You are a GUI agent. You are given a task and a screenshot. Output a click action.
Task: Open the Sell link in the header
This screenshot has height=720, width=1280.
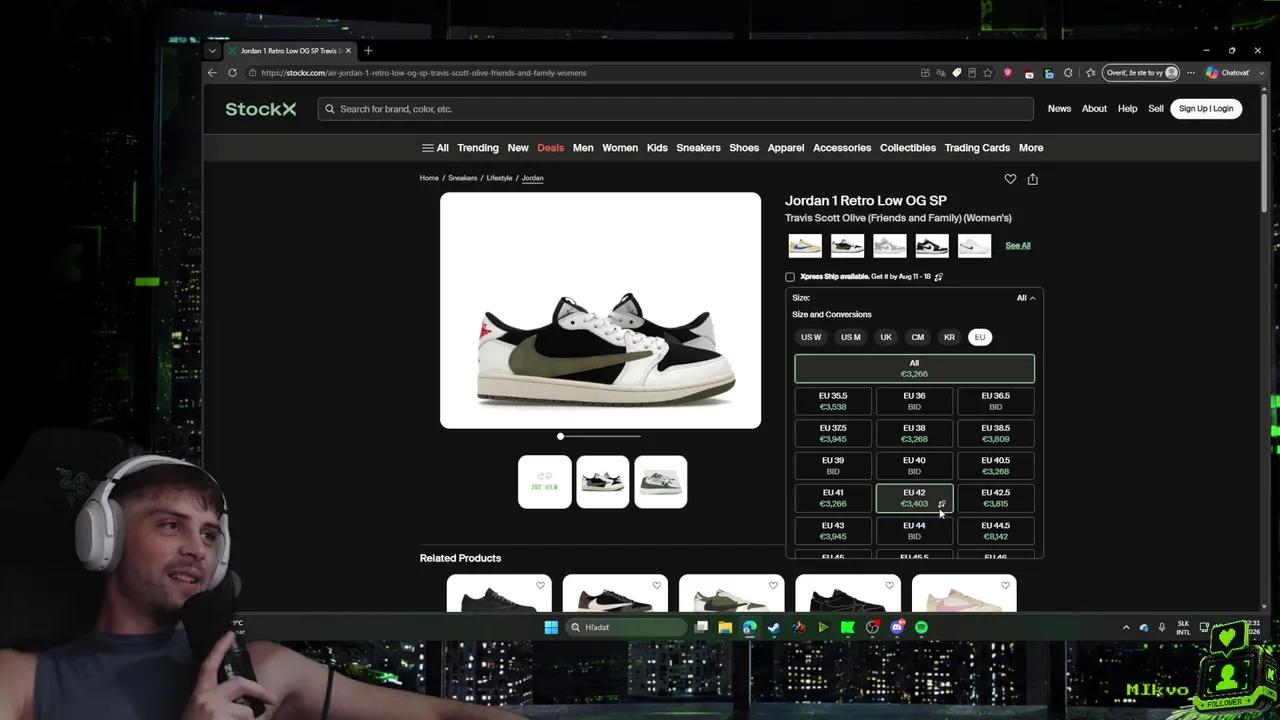click(x=1156, y=109)
